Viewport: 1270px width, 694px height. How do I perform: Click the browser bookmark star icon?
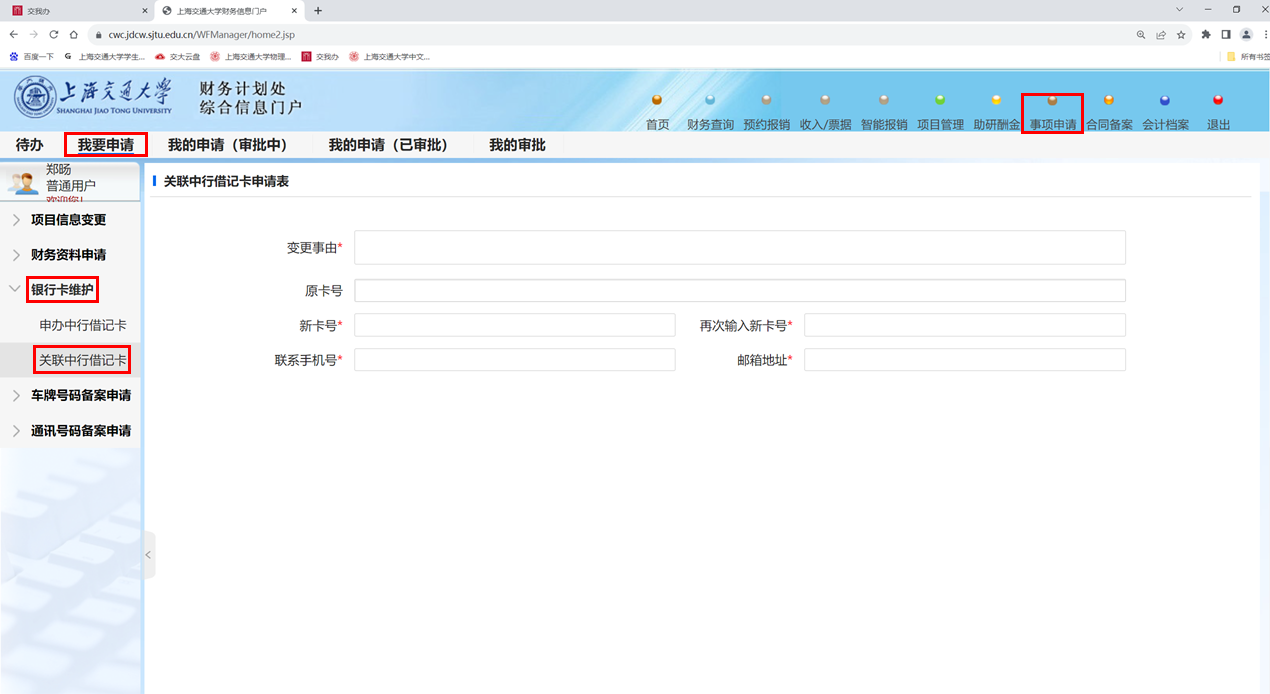(x=1181, y=34)
